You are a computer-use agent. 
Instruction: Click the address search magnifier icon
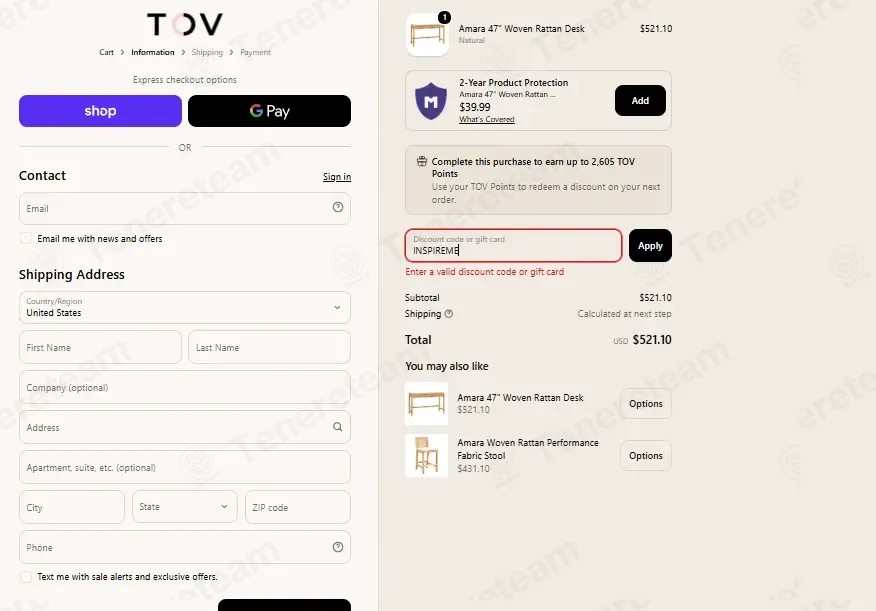[x=338, y=427]
